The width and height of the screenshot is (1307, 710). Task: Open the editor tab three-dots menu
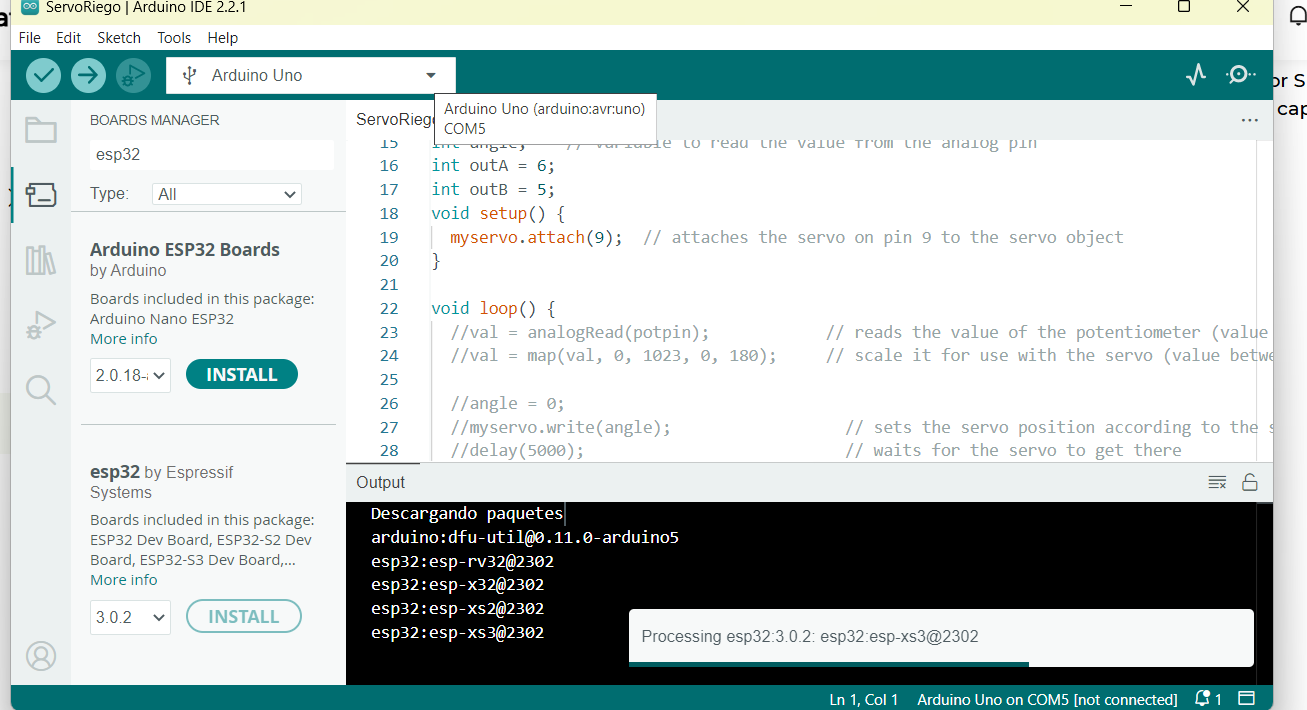(x=1249, y=120)
